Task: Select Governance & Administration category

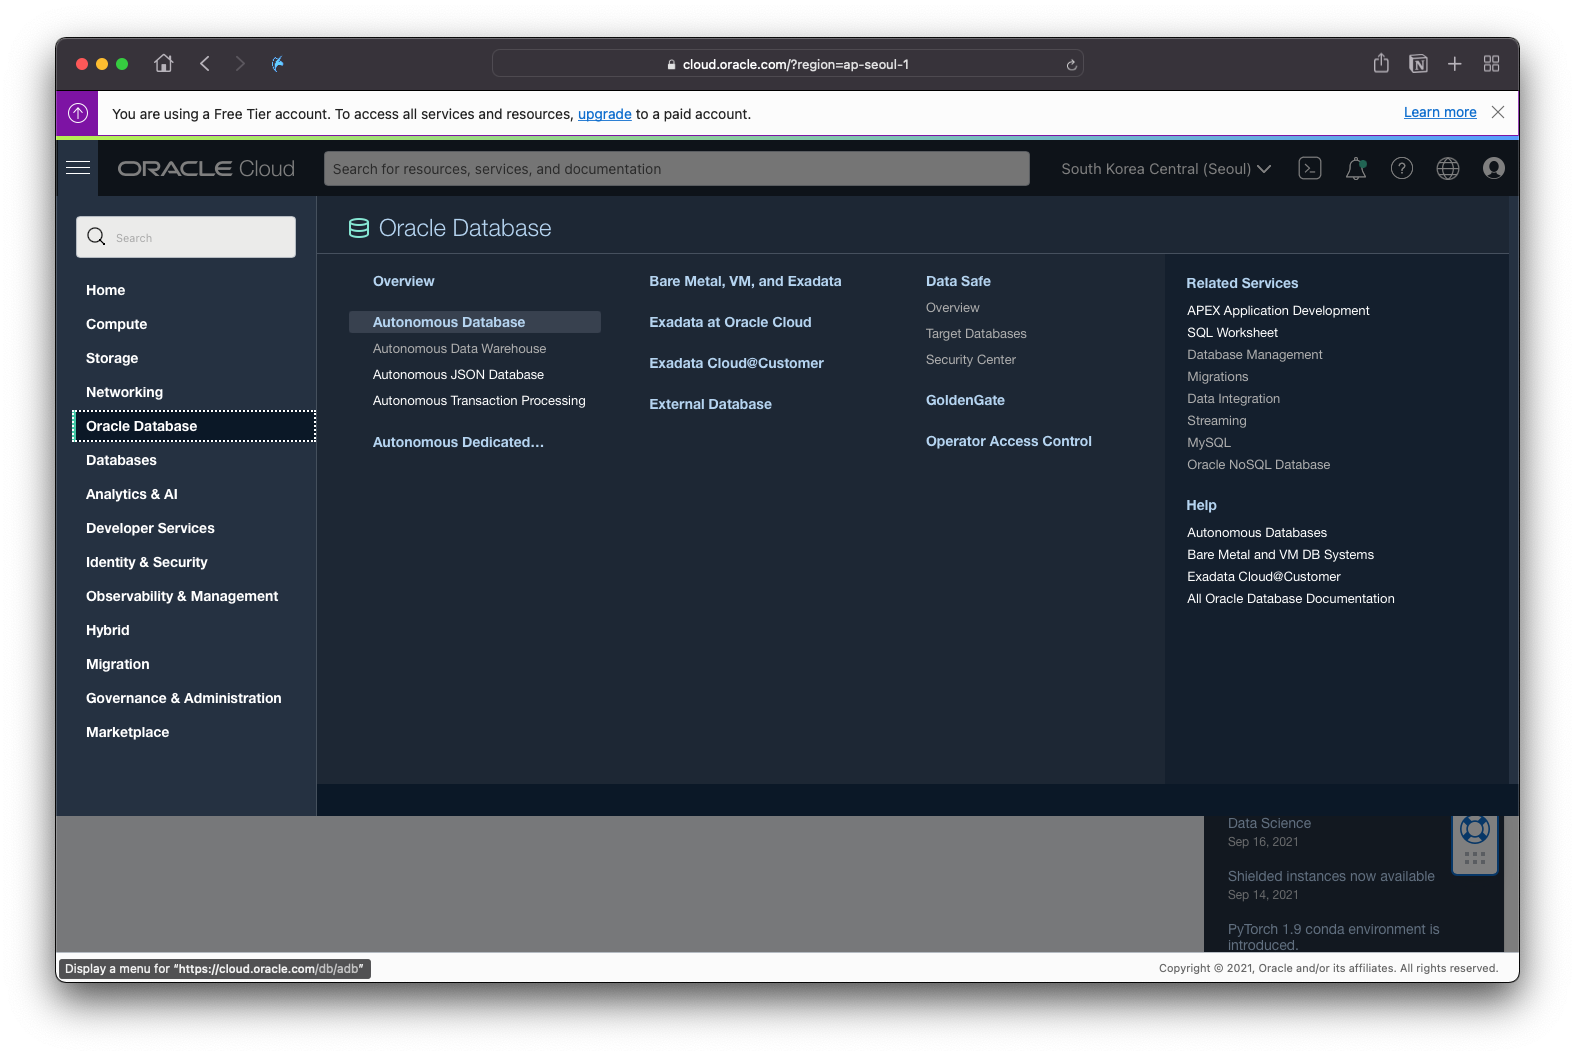Action: (184, 698)
